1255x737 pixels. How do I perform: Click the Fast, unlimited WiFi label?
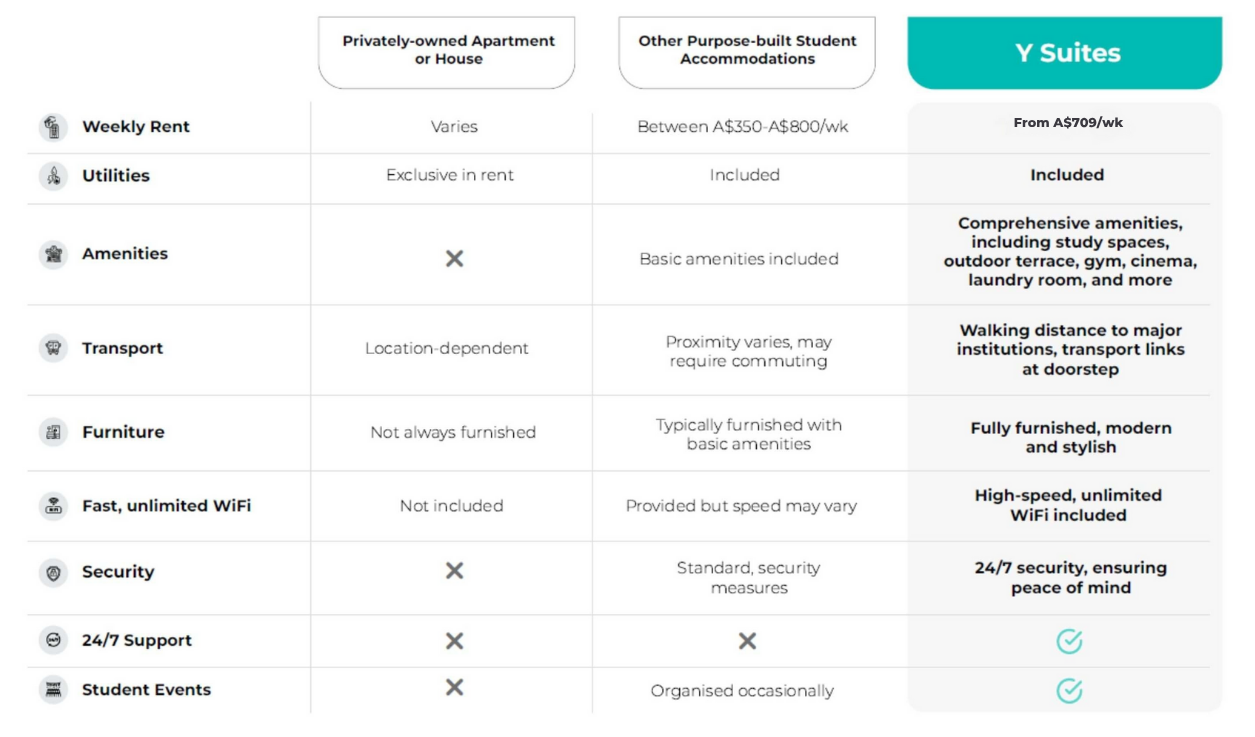[x=166, y=506]
